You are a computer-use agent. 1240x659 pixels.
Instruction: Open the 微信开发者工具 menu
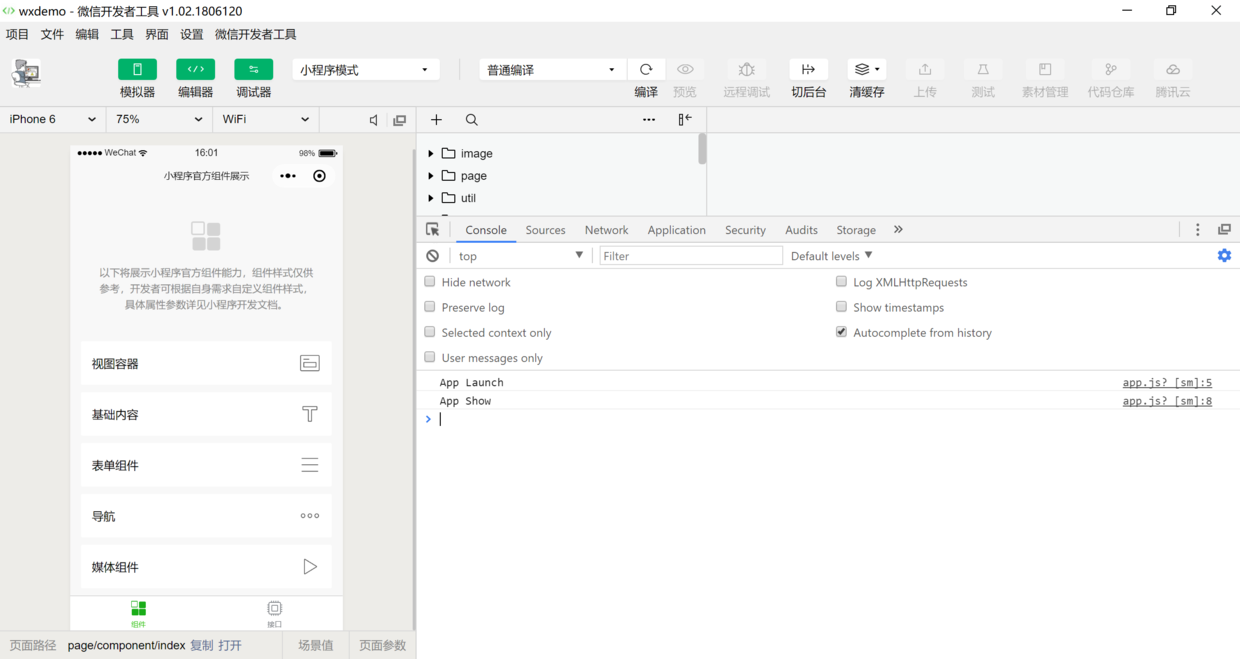point(256,34)
